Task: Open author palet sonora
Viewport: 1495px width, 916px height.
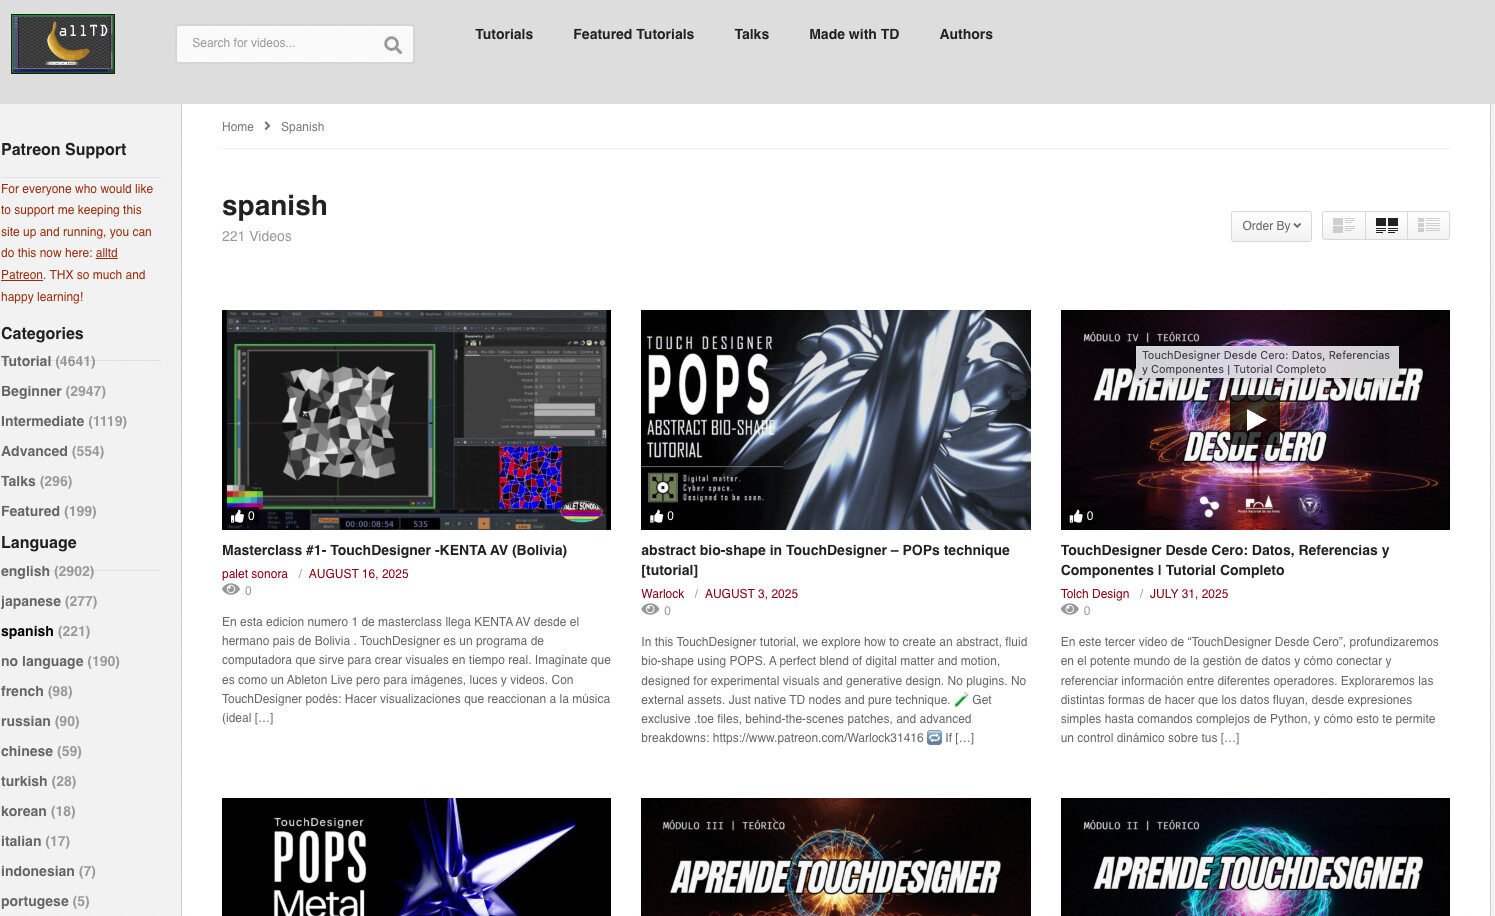Action: [255, 574]
